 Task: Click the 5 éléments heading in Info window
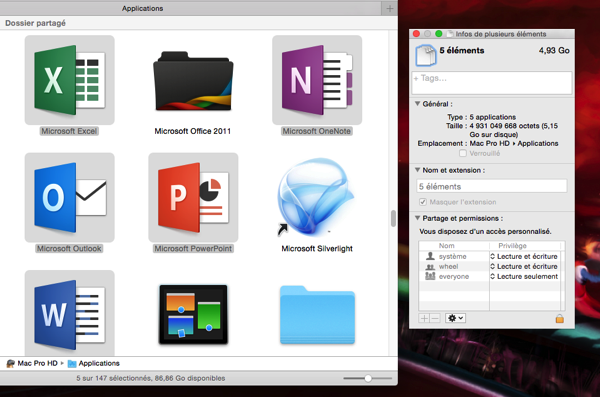462,50
